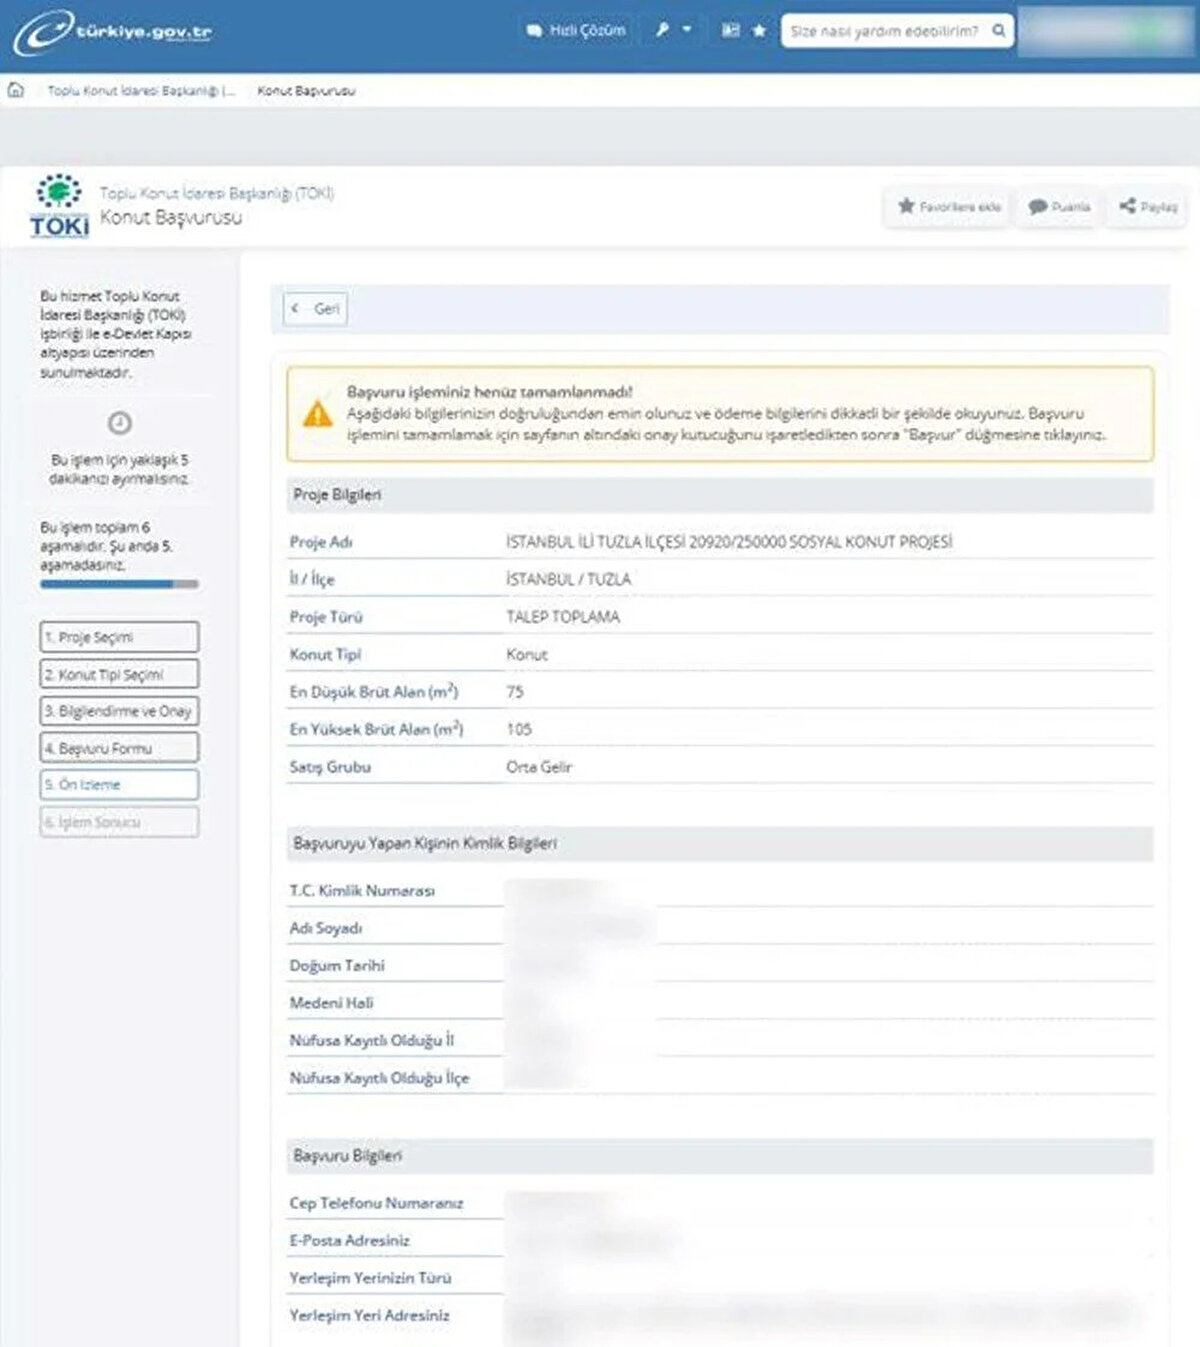Go to home via the breadcrumb house icon
Viewport: 1200px width, 1347px height.
[x=16, y=90]
